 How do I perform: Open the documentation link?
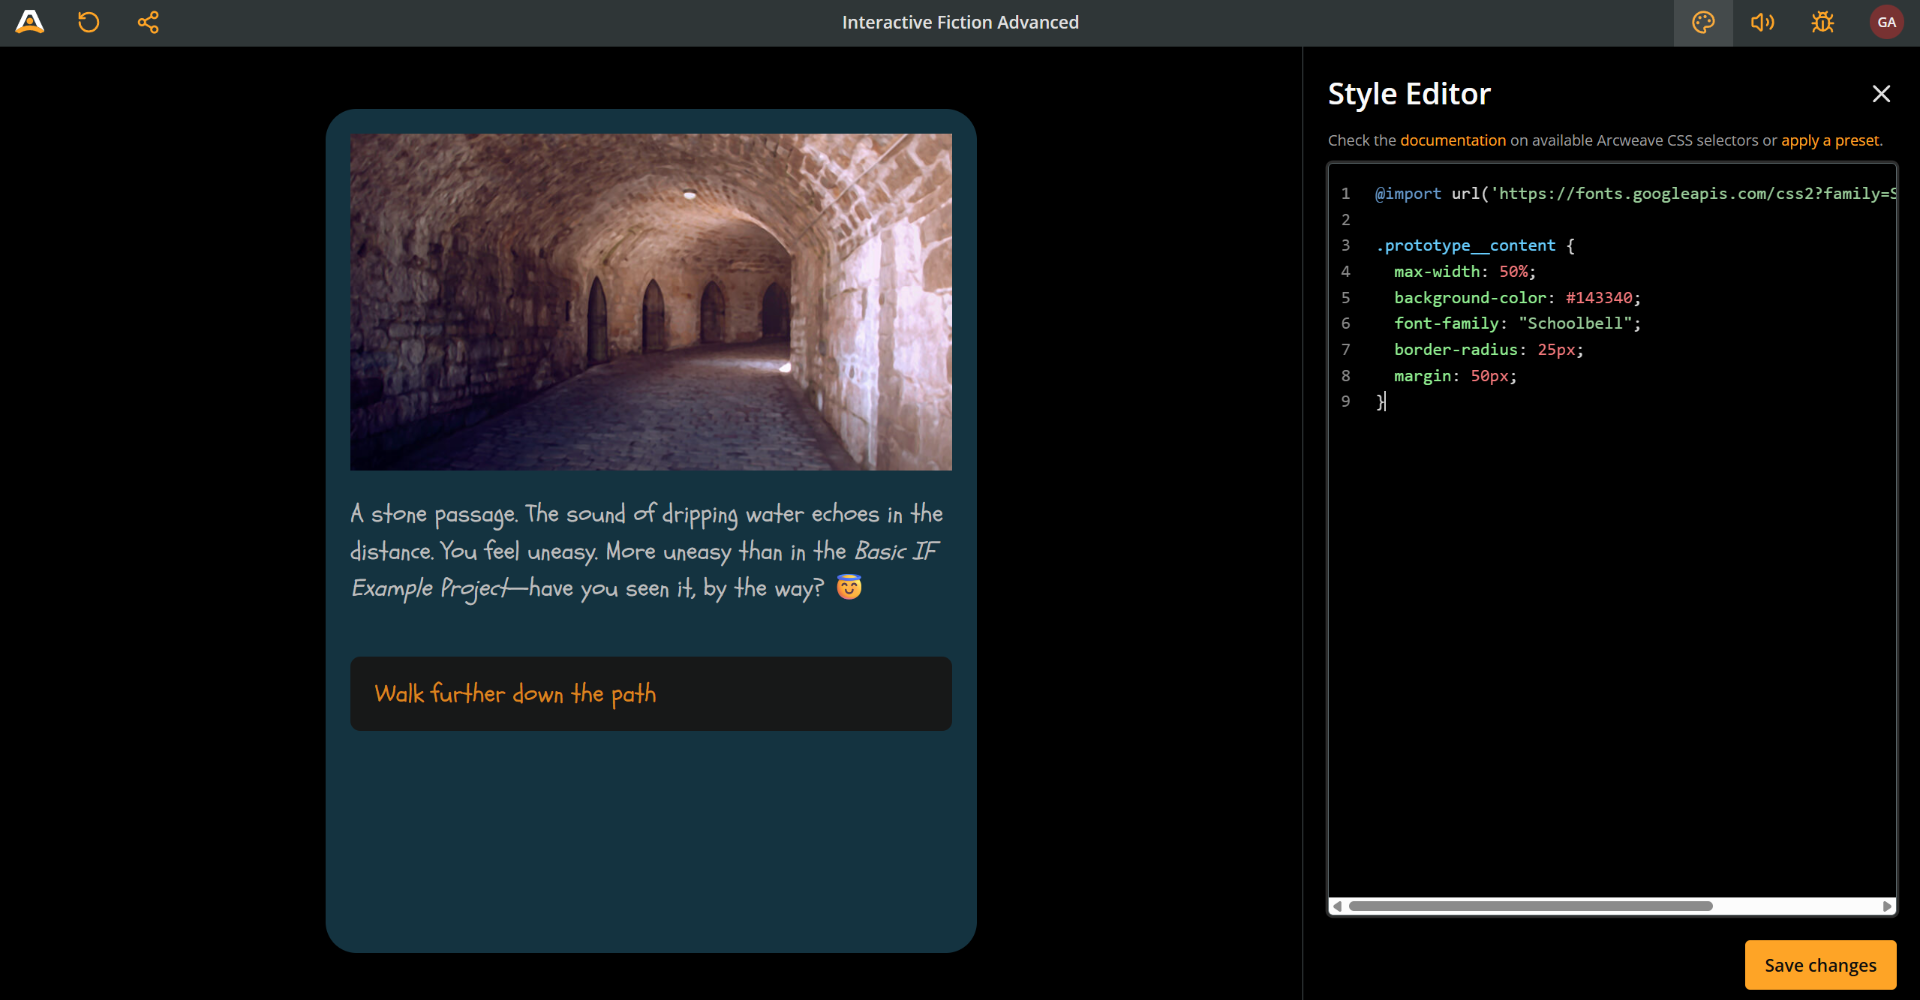coord(1452,140)
